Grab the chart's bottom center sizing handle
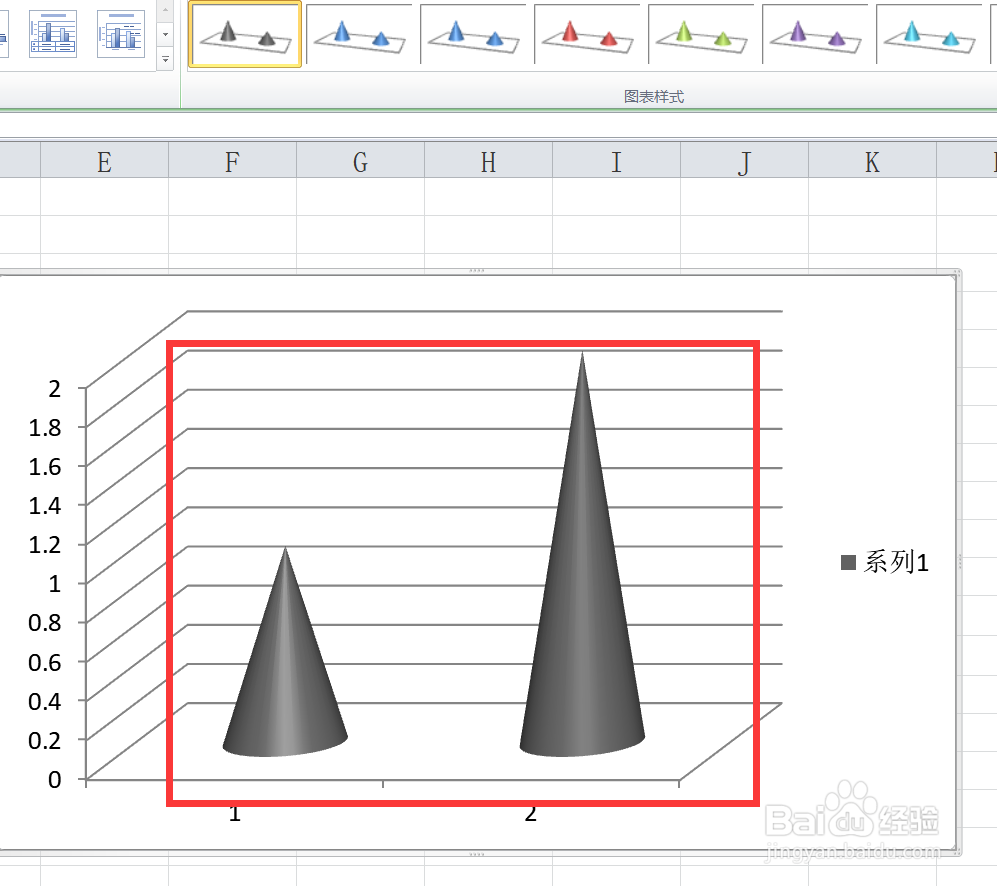The image size is (997, 886). click(x=477, y=854)
